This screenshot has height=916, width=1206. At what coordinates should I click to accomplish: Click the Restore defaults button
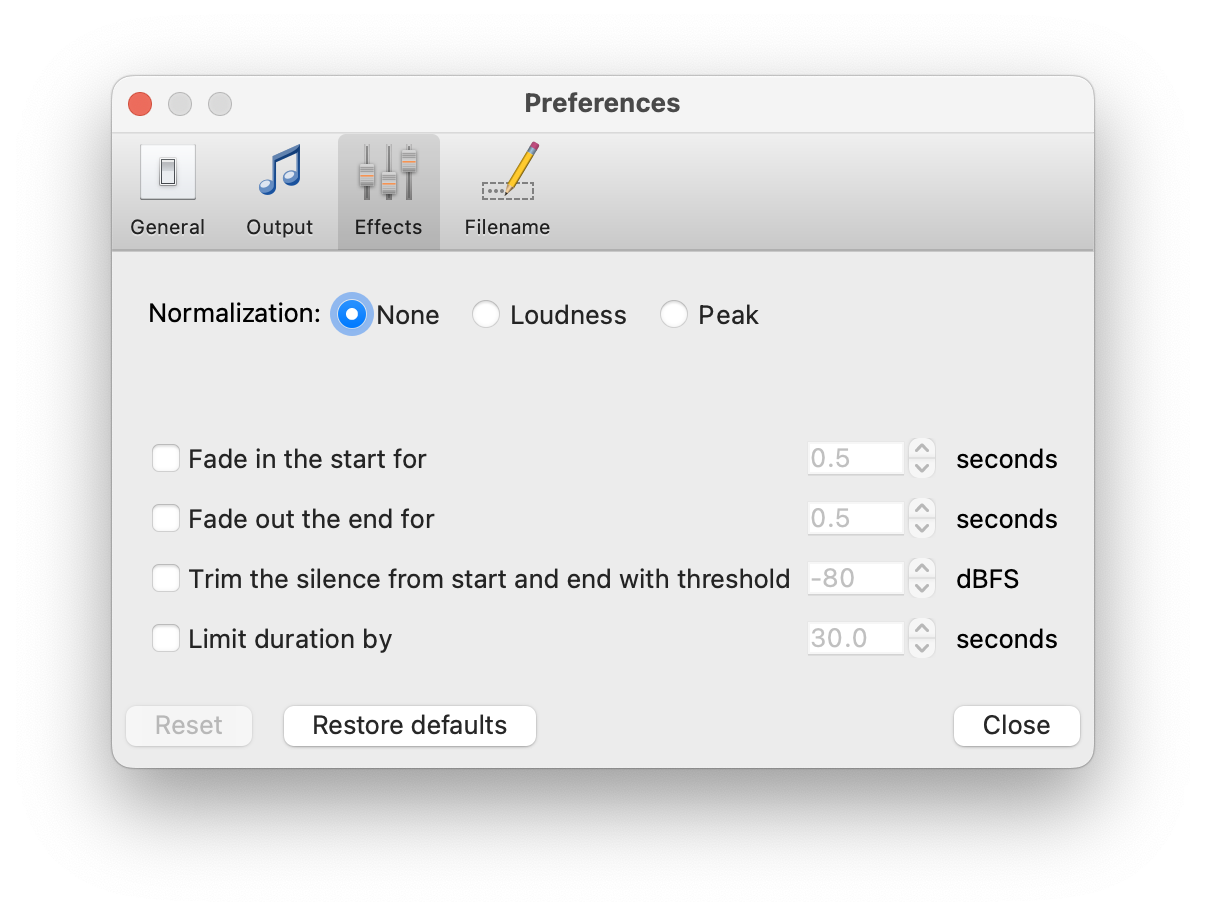click(409, 725)
